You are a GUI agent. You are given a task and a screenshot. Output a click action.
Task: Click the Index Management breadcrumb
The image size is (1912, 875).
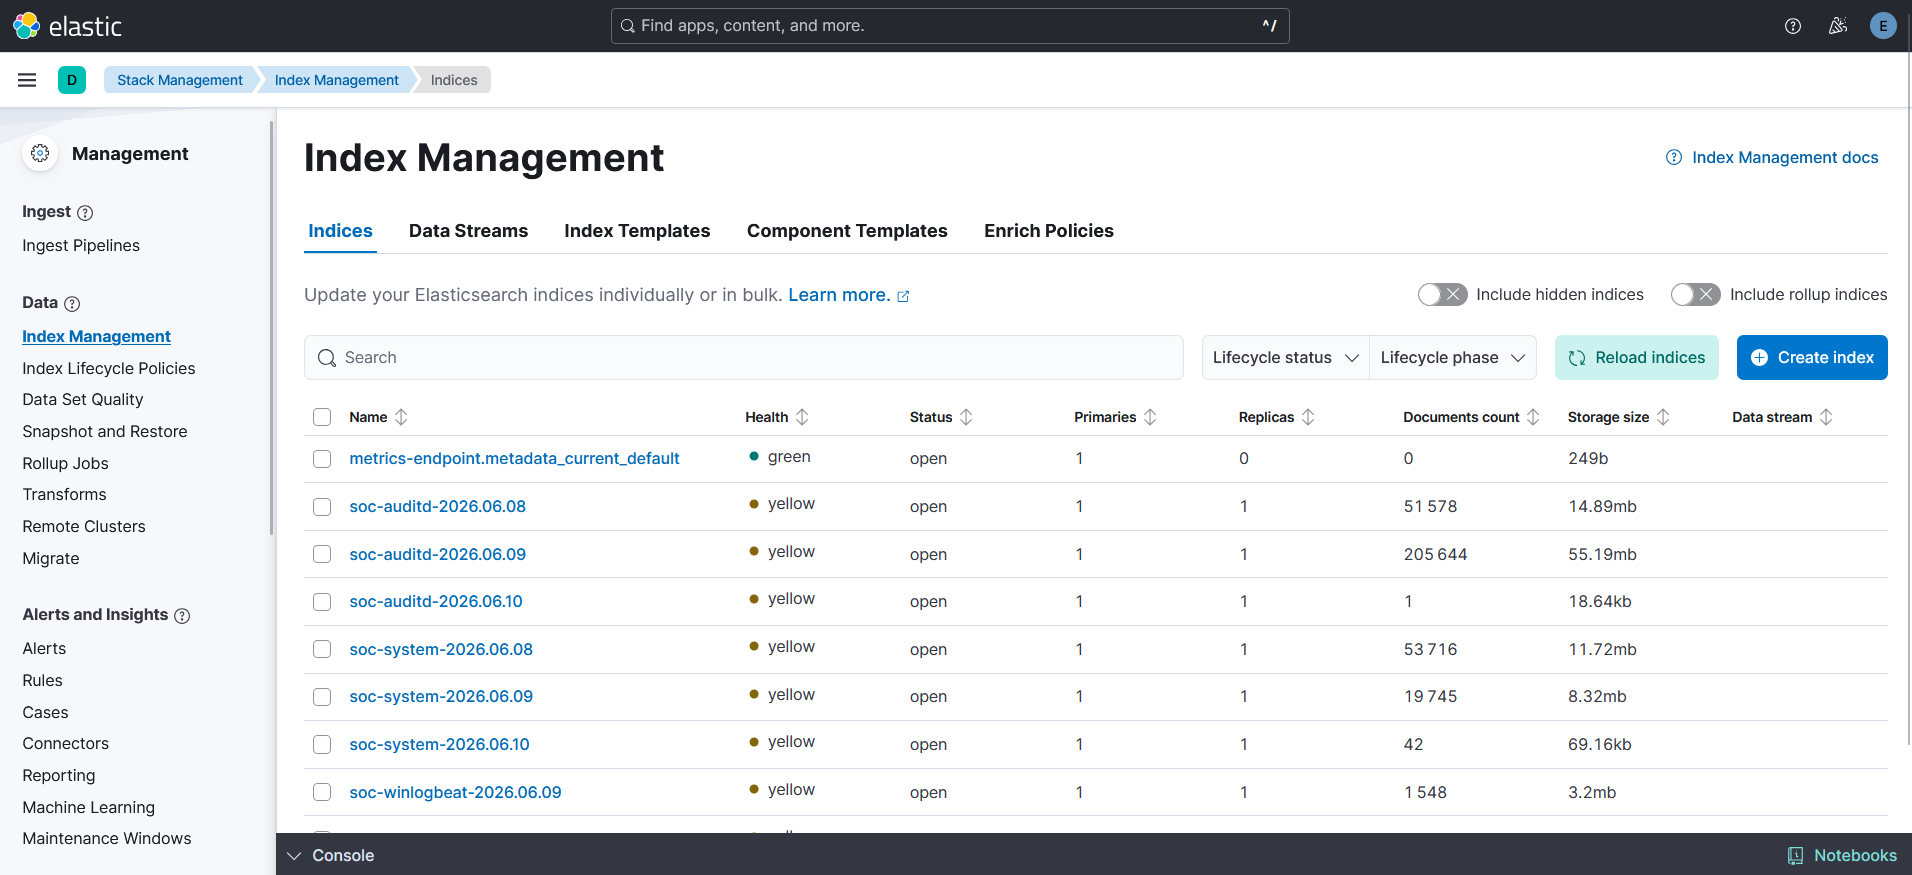click(336, 80)
